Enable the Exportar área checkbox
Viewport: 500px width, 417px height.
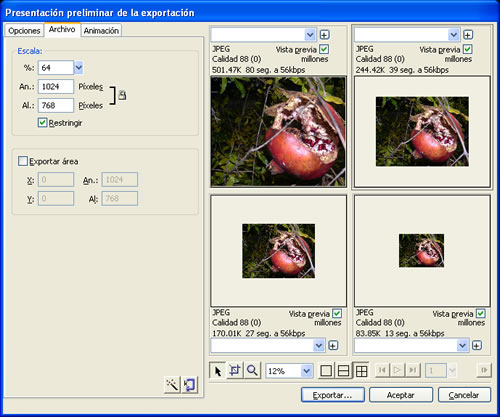coord(23,161)
